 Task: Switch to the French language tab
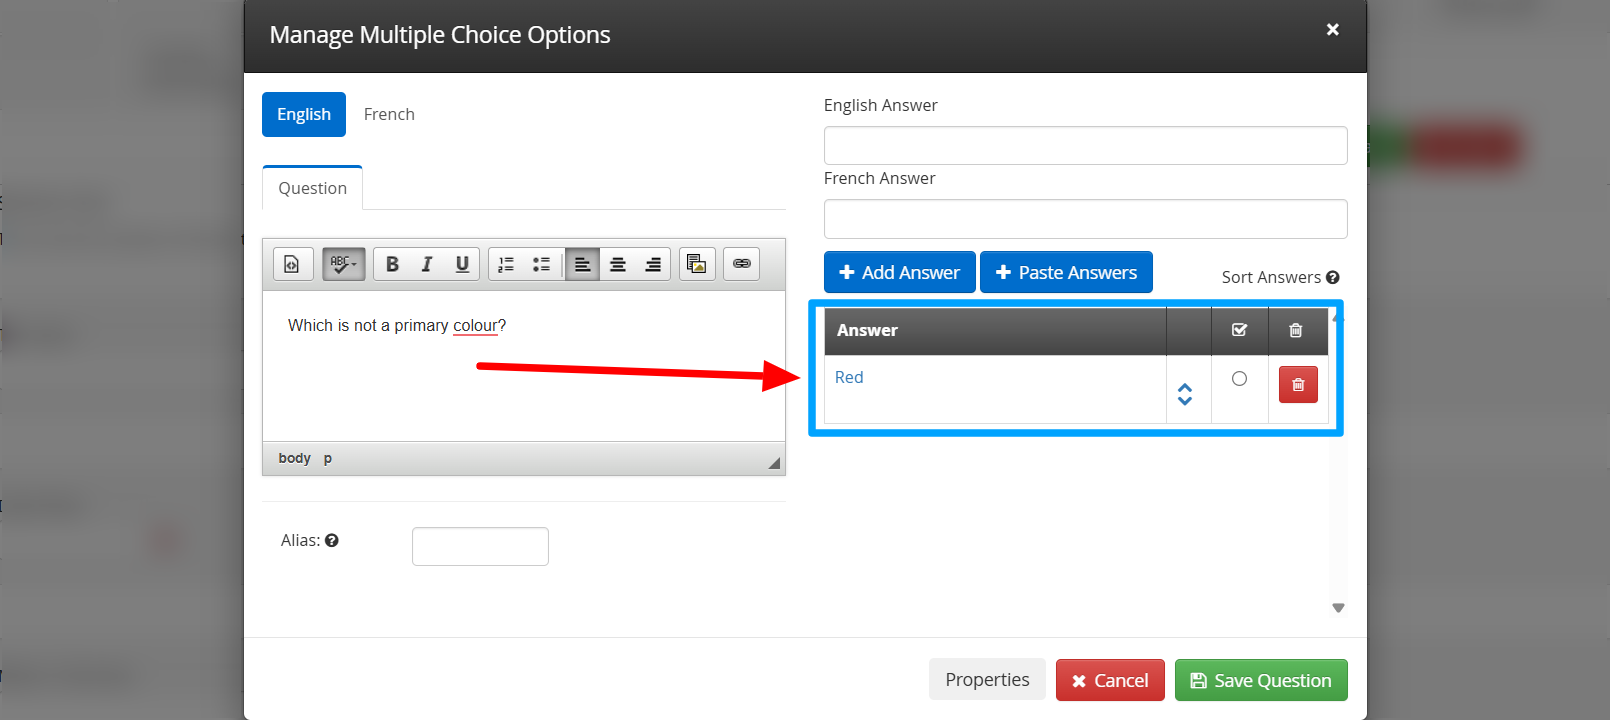[389, 115]
